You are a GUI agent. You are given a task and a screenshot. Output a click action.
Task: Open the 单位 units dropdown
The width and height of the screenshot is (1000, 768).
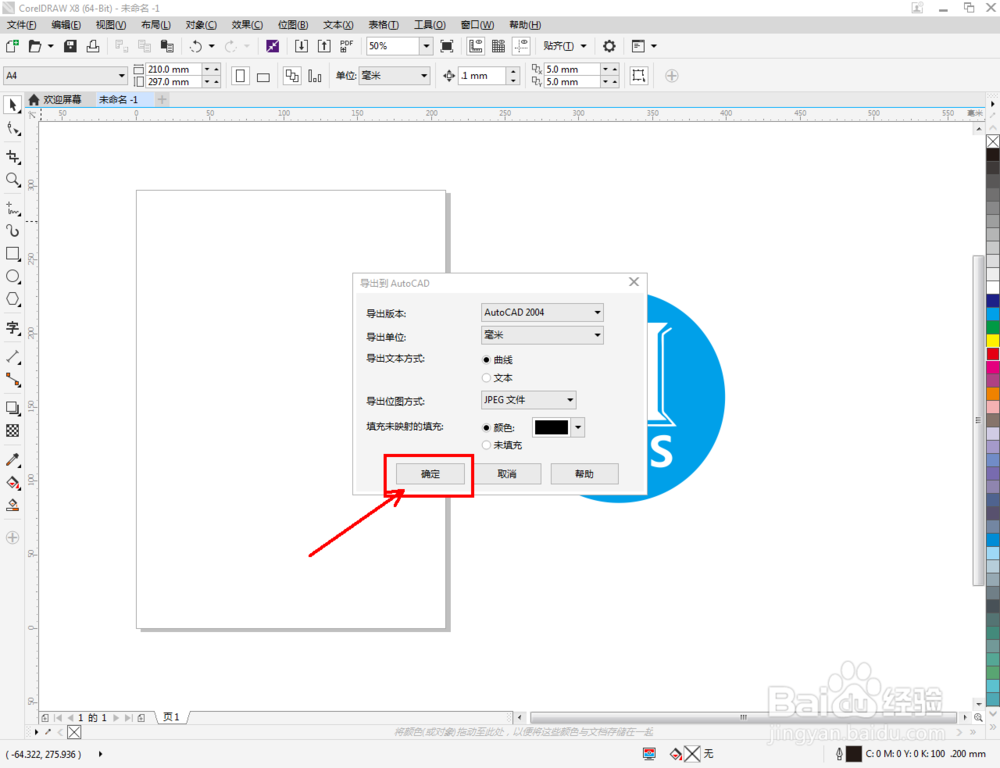tap(393, 76)
